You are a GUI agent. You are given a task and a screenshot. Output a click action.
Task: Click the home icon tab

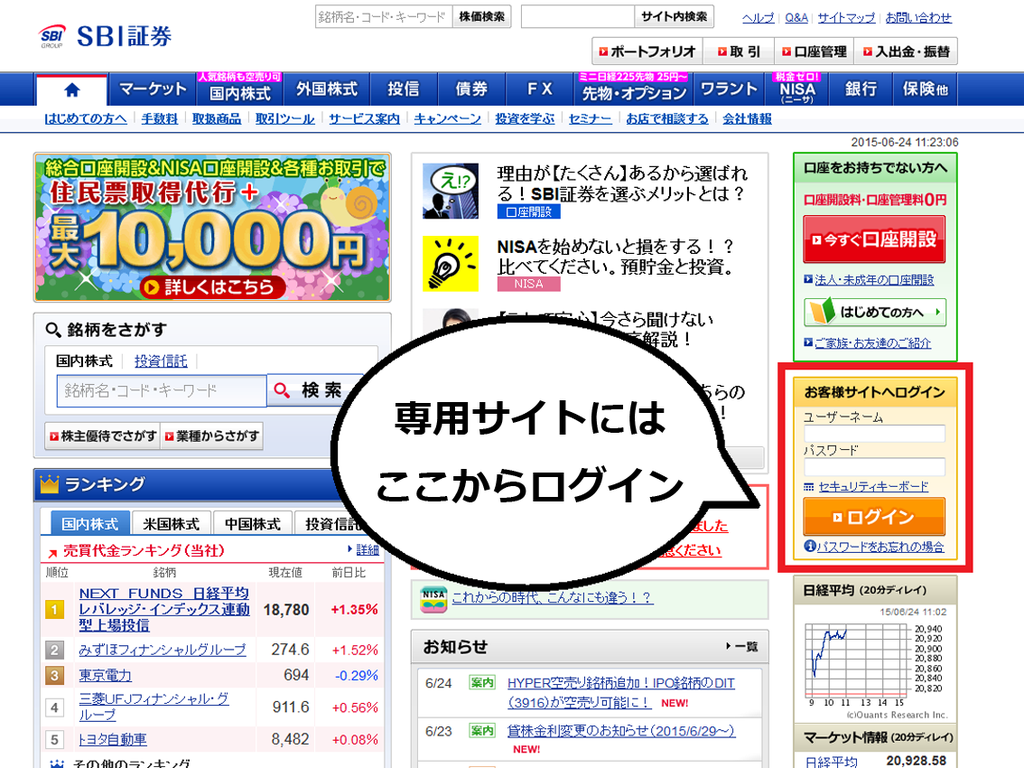click(71, 89)
